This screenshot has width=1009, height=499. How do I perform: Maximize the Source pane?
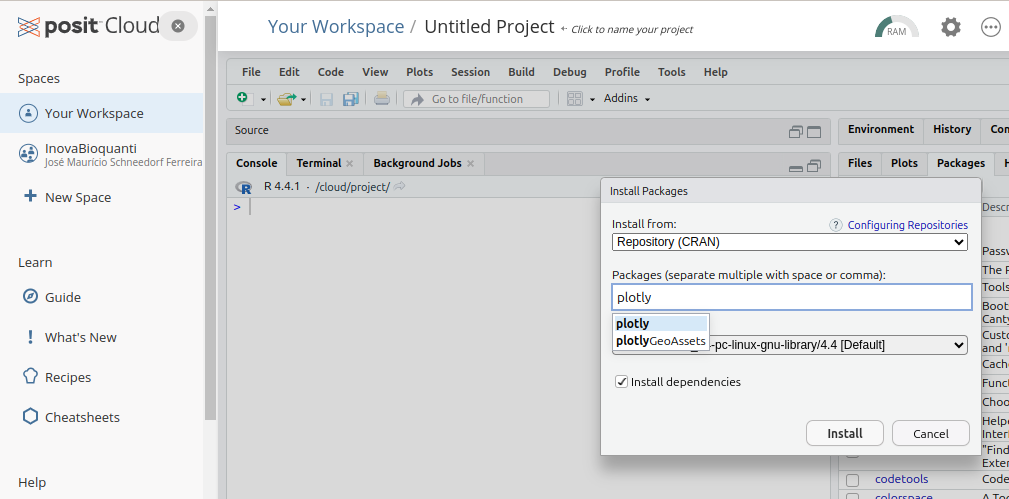coord(814,132)
